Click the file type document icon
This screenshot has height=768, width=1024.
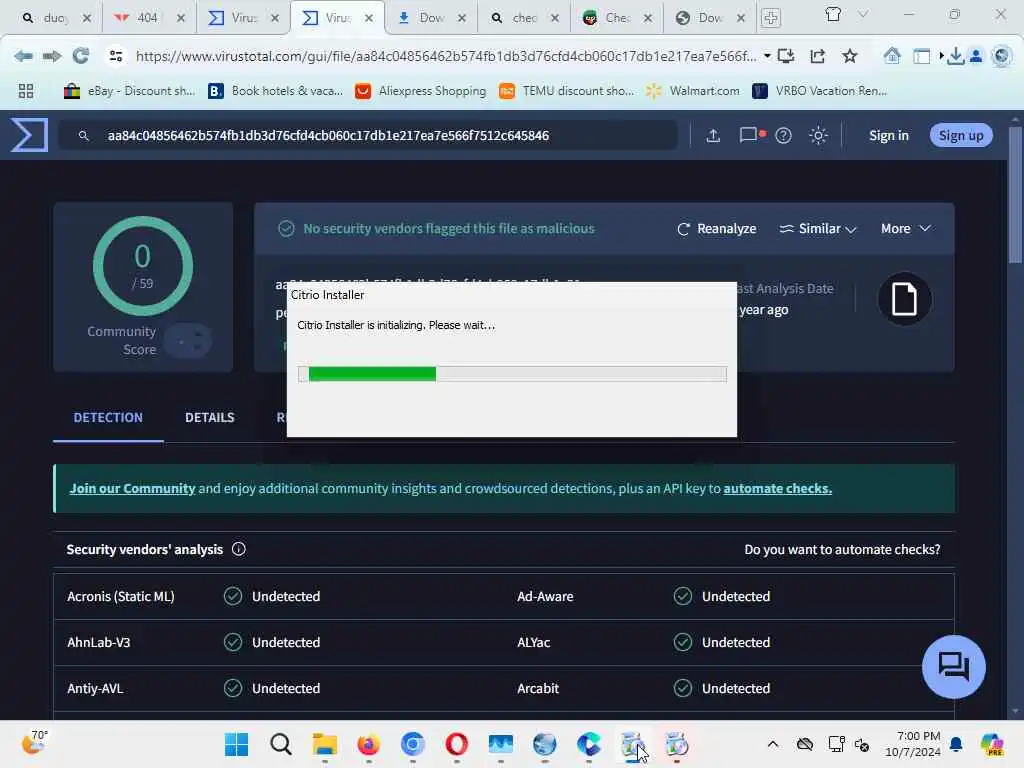coord(904,299)
